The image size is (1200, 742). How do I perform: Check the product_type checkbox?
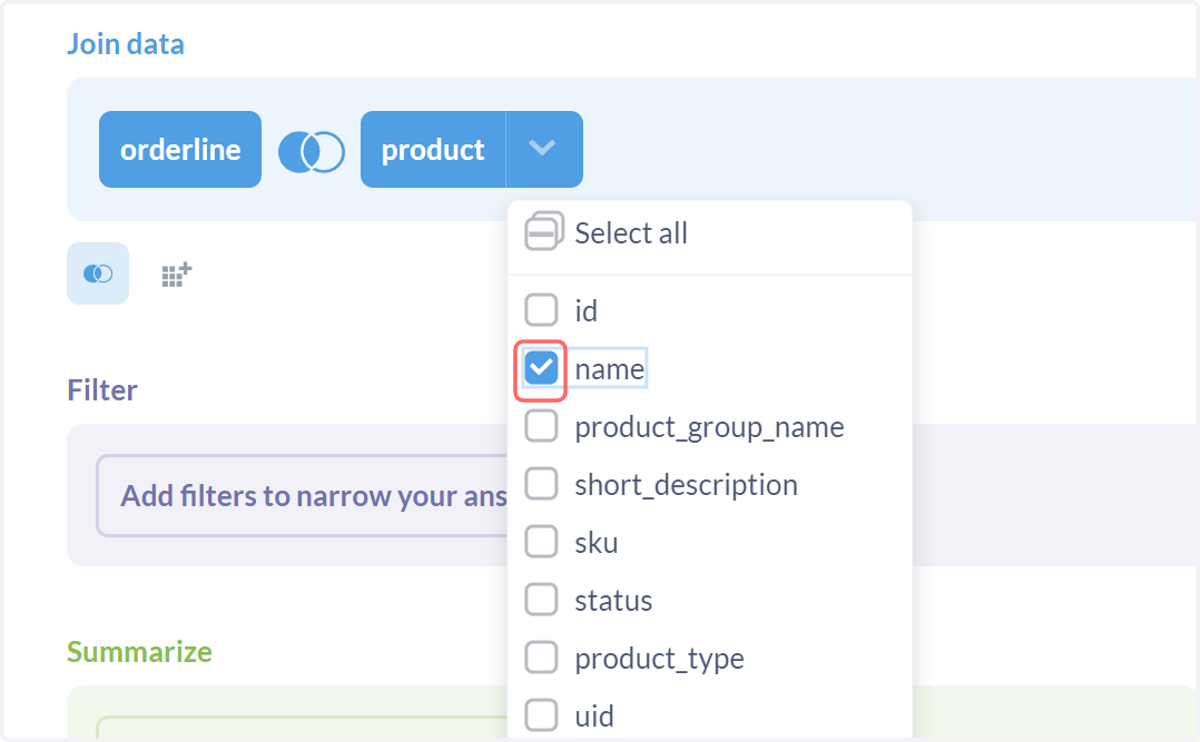(x=541, y=659)
